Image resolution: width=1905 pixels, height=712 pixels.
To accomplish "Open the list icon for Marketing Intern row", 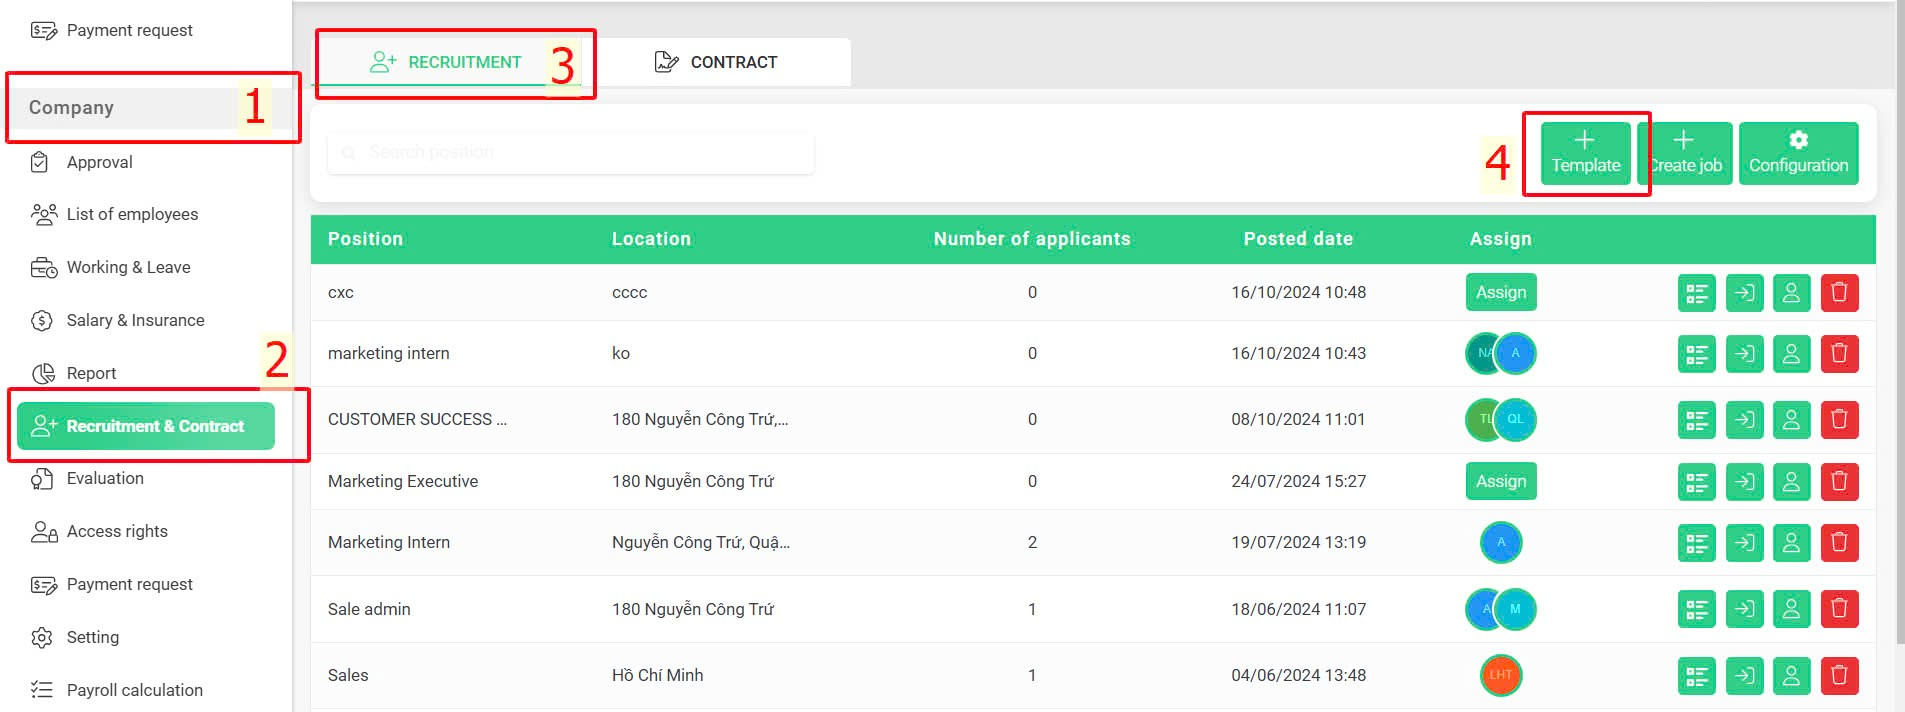I will (1697, 543).
